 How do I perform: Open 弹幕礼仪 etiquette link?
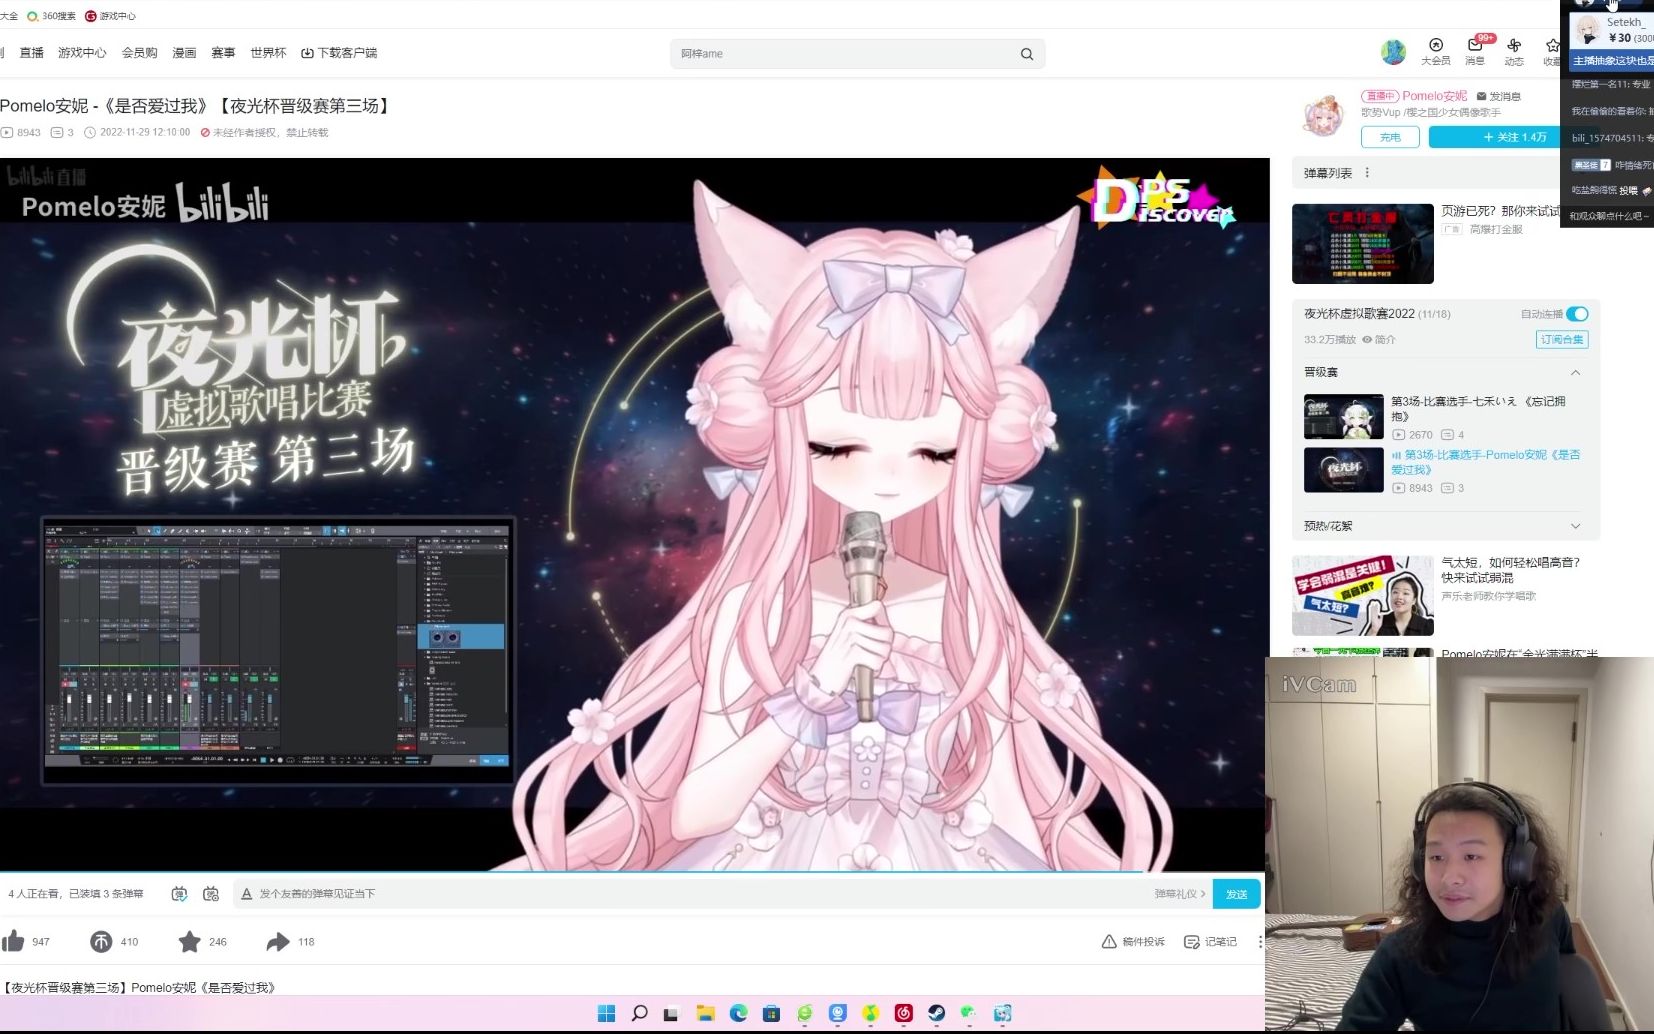[1180, 894]
